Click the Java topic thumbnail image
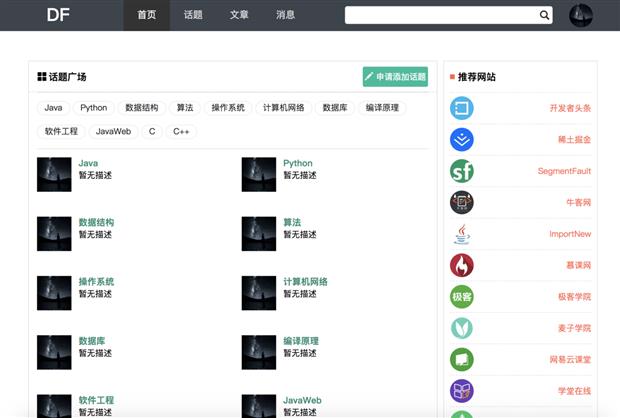 tap(54, 174)
